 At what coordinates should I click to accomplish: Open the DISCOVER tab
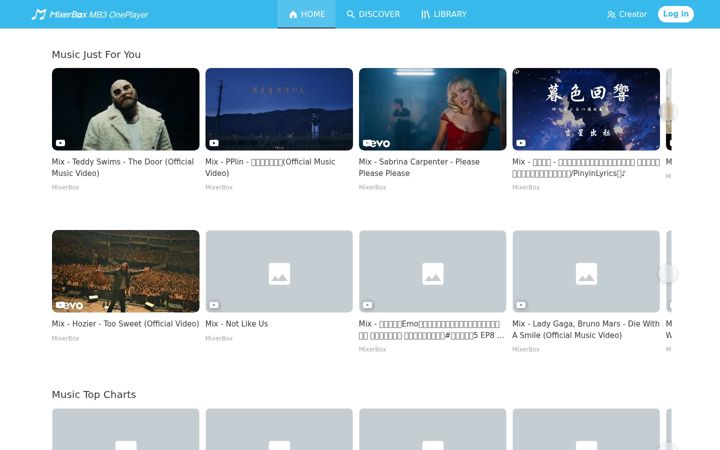click(x=373, y=14)
